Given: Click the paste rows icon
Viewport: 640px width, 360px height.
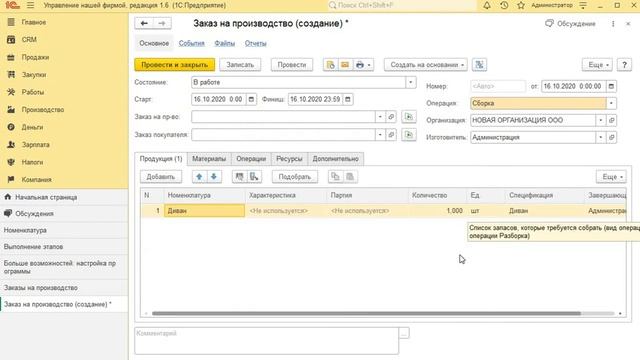Looking at the screenshot, I should click(x=350, y=177).
